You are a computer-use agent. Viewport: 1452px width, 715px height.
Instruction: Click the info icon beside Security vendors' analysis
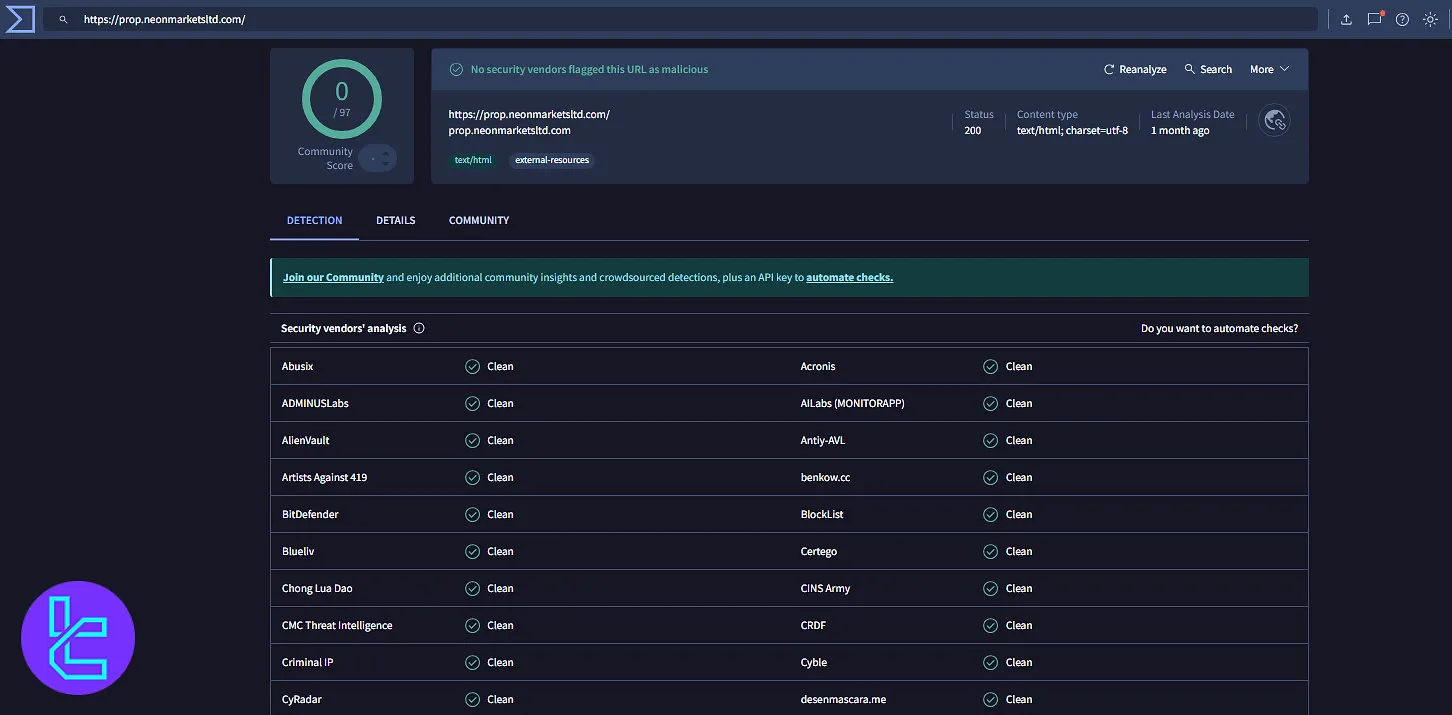point(419,327)
